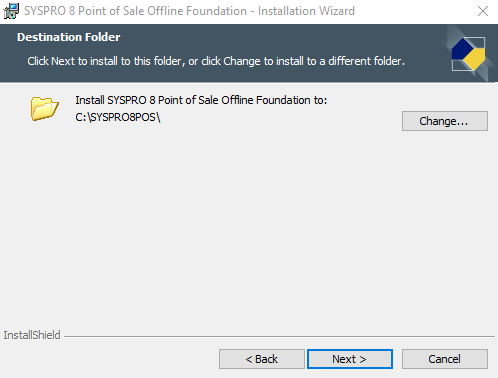
Task: Click the separator line beside InstallShield
Action: 279,336
